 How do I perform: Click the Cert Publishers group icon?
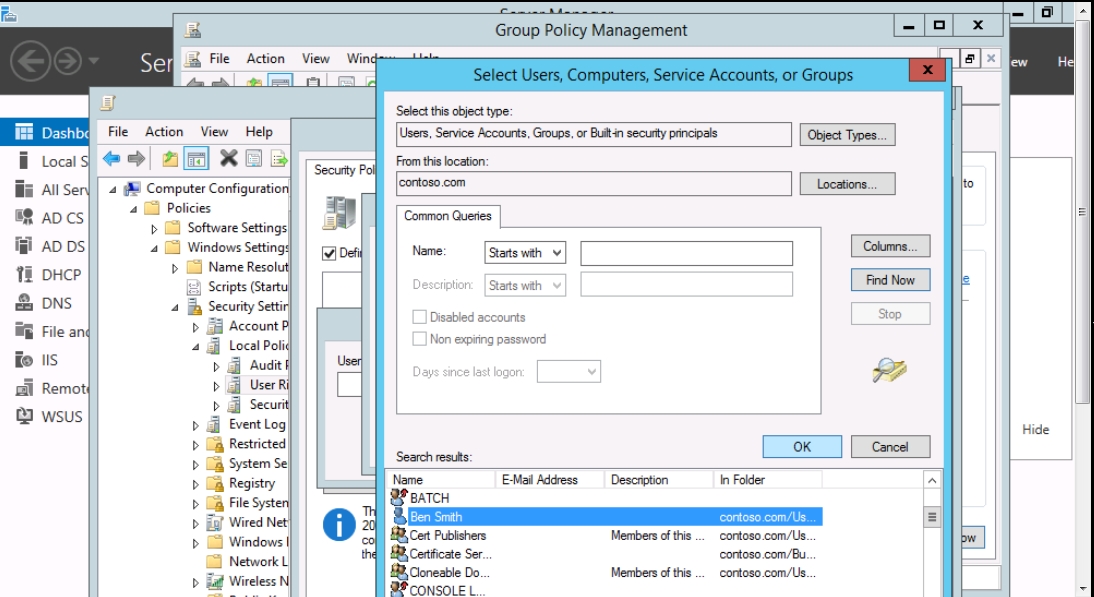[399, 535]
